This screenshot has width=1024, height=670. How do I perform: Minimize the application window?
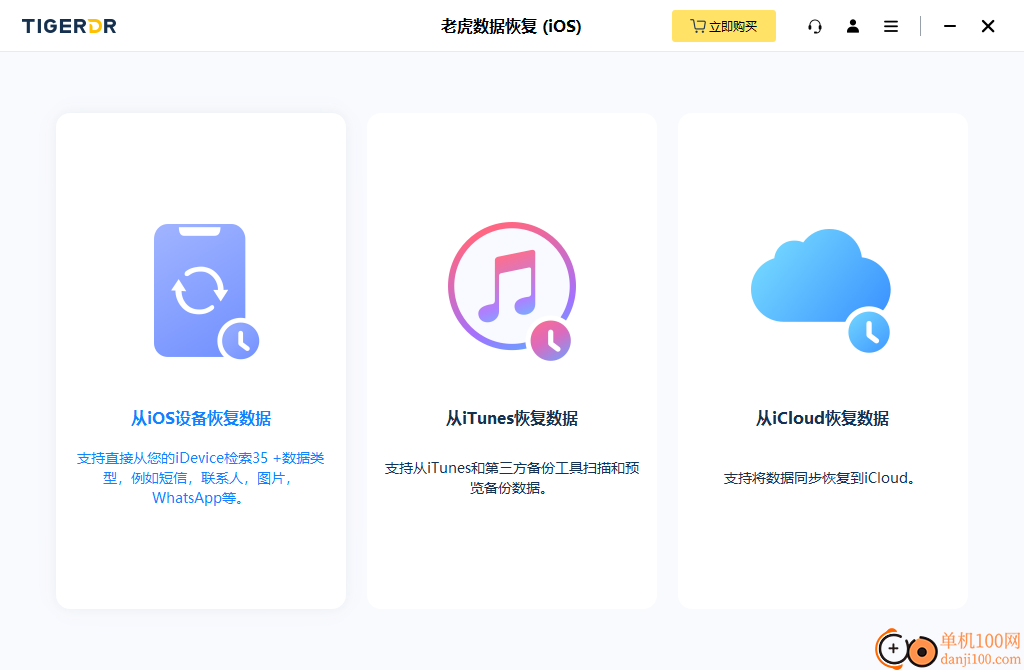(950, 26)
